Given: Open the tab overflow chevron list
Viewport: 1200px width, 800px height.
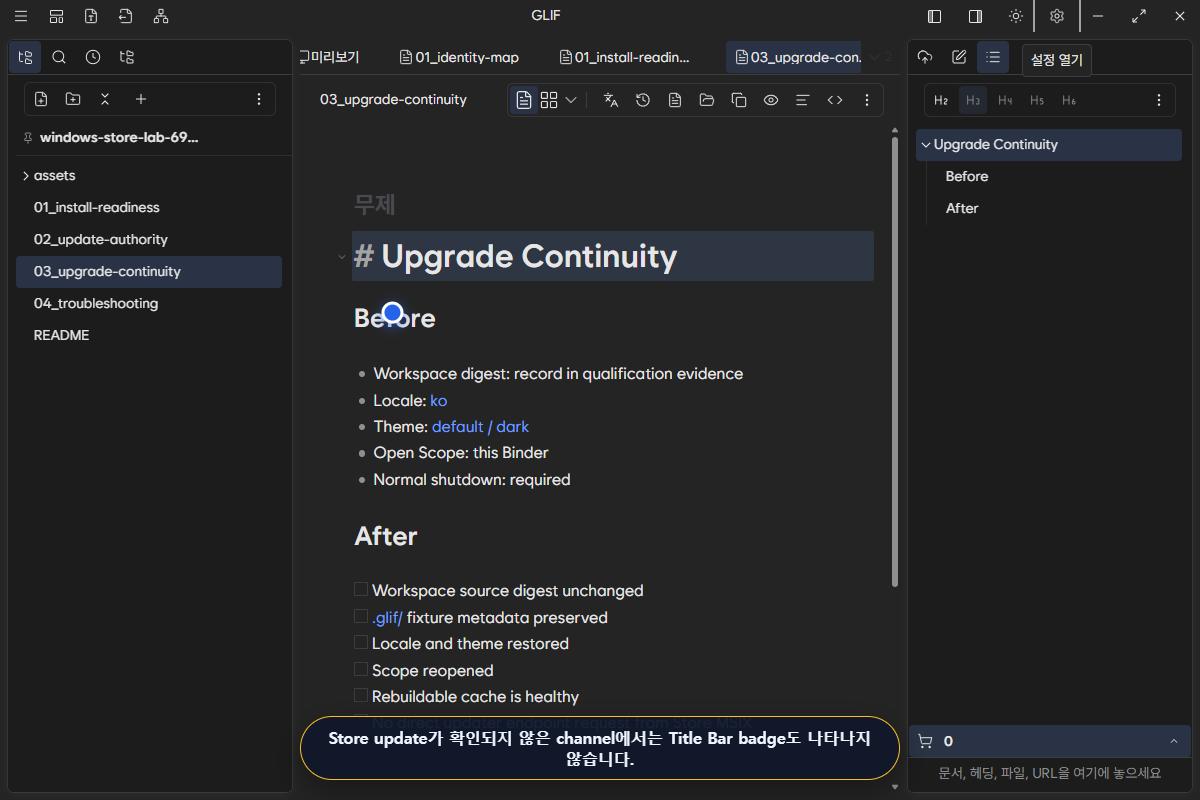Looking at the screenshot, I should [874, 57].
